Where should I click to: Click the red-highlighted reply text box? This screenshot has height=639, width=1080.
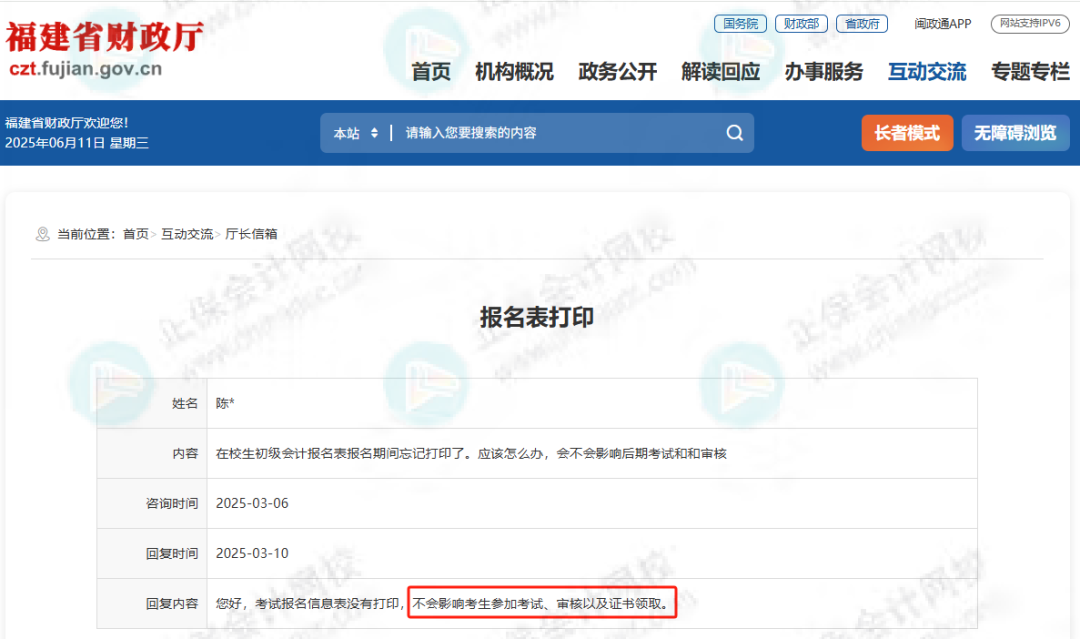point(540,603)
